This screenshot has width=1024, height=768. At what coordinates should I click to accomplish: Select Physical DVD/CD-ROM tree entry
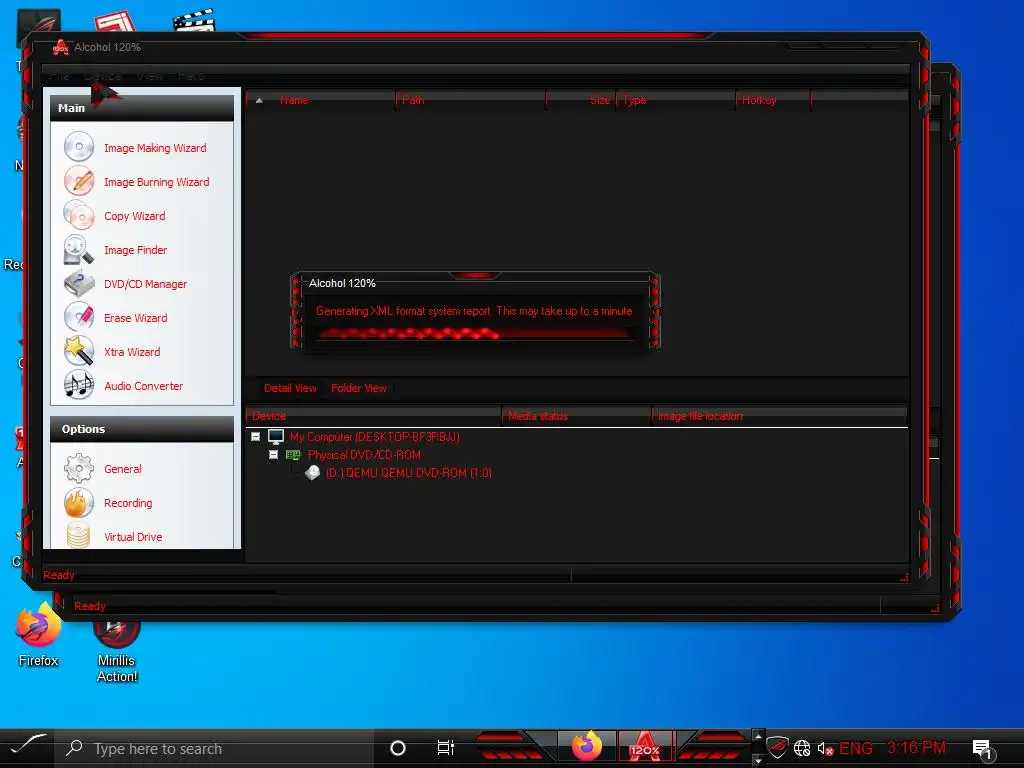click(364, 455)
